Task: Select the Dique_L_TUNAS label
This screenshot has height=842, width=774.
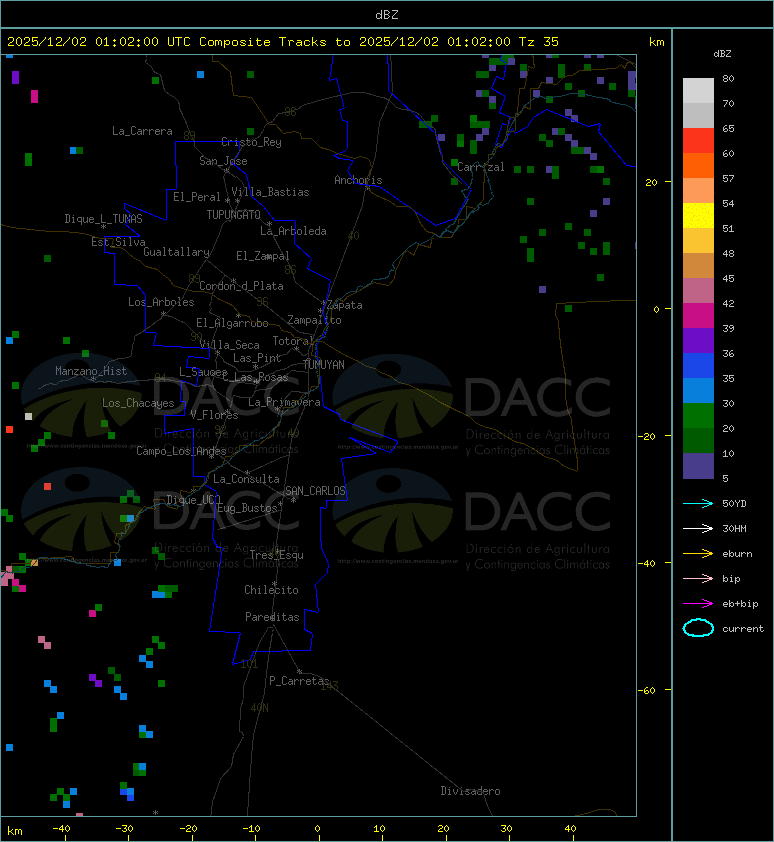Action: point(103,219)
